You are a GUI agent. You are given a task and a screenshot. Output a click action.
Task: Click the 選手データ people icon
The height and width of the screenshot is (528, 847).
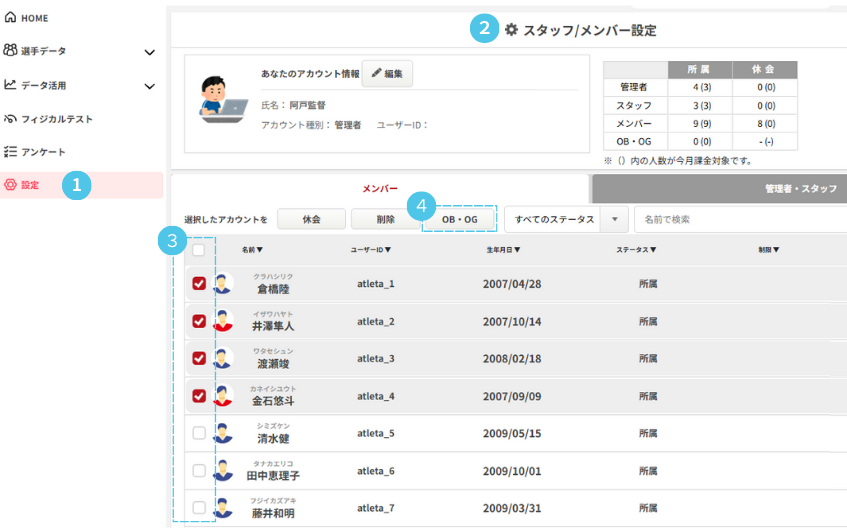click(x=10, y=51)
